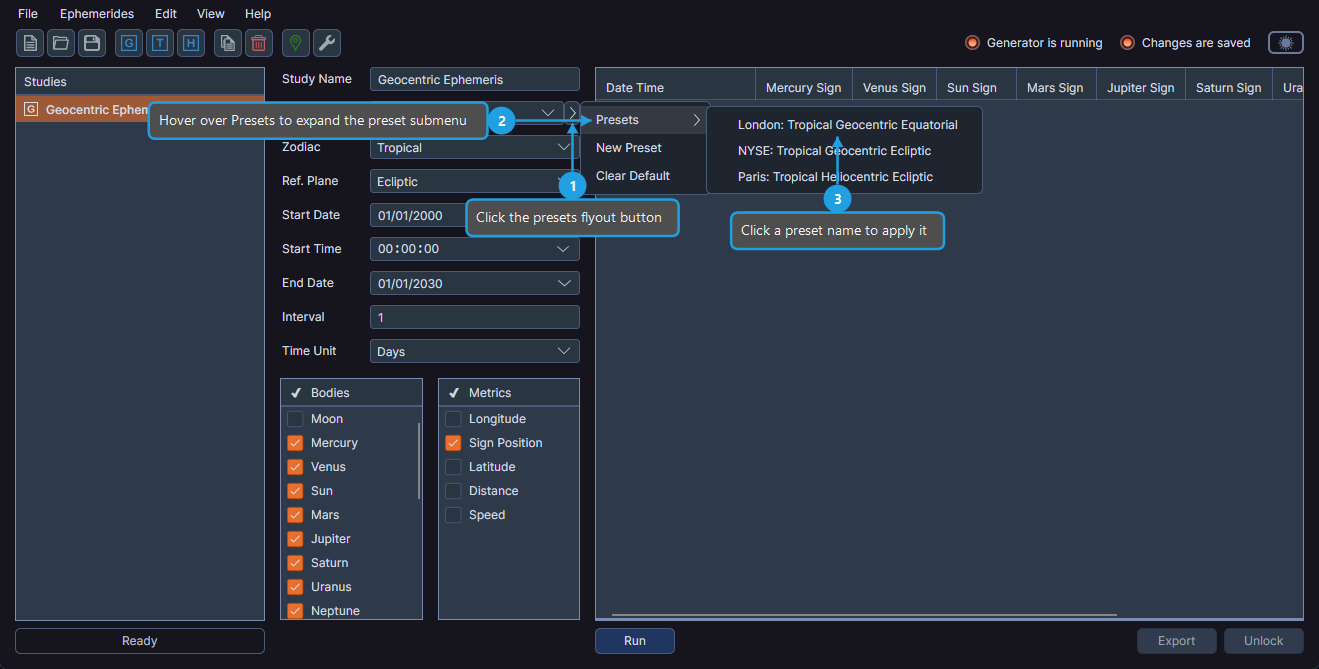Open settings with the wrench icon
The width and height of the screenshot is (1319, 669).
click(x=326, y=43)
